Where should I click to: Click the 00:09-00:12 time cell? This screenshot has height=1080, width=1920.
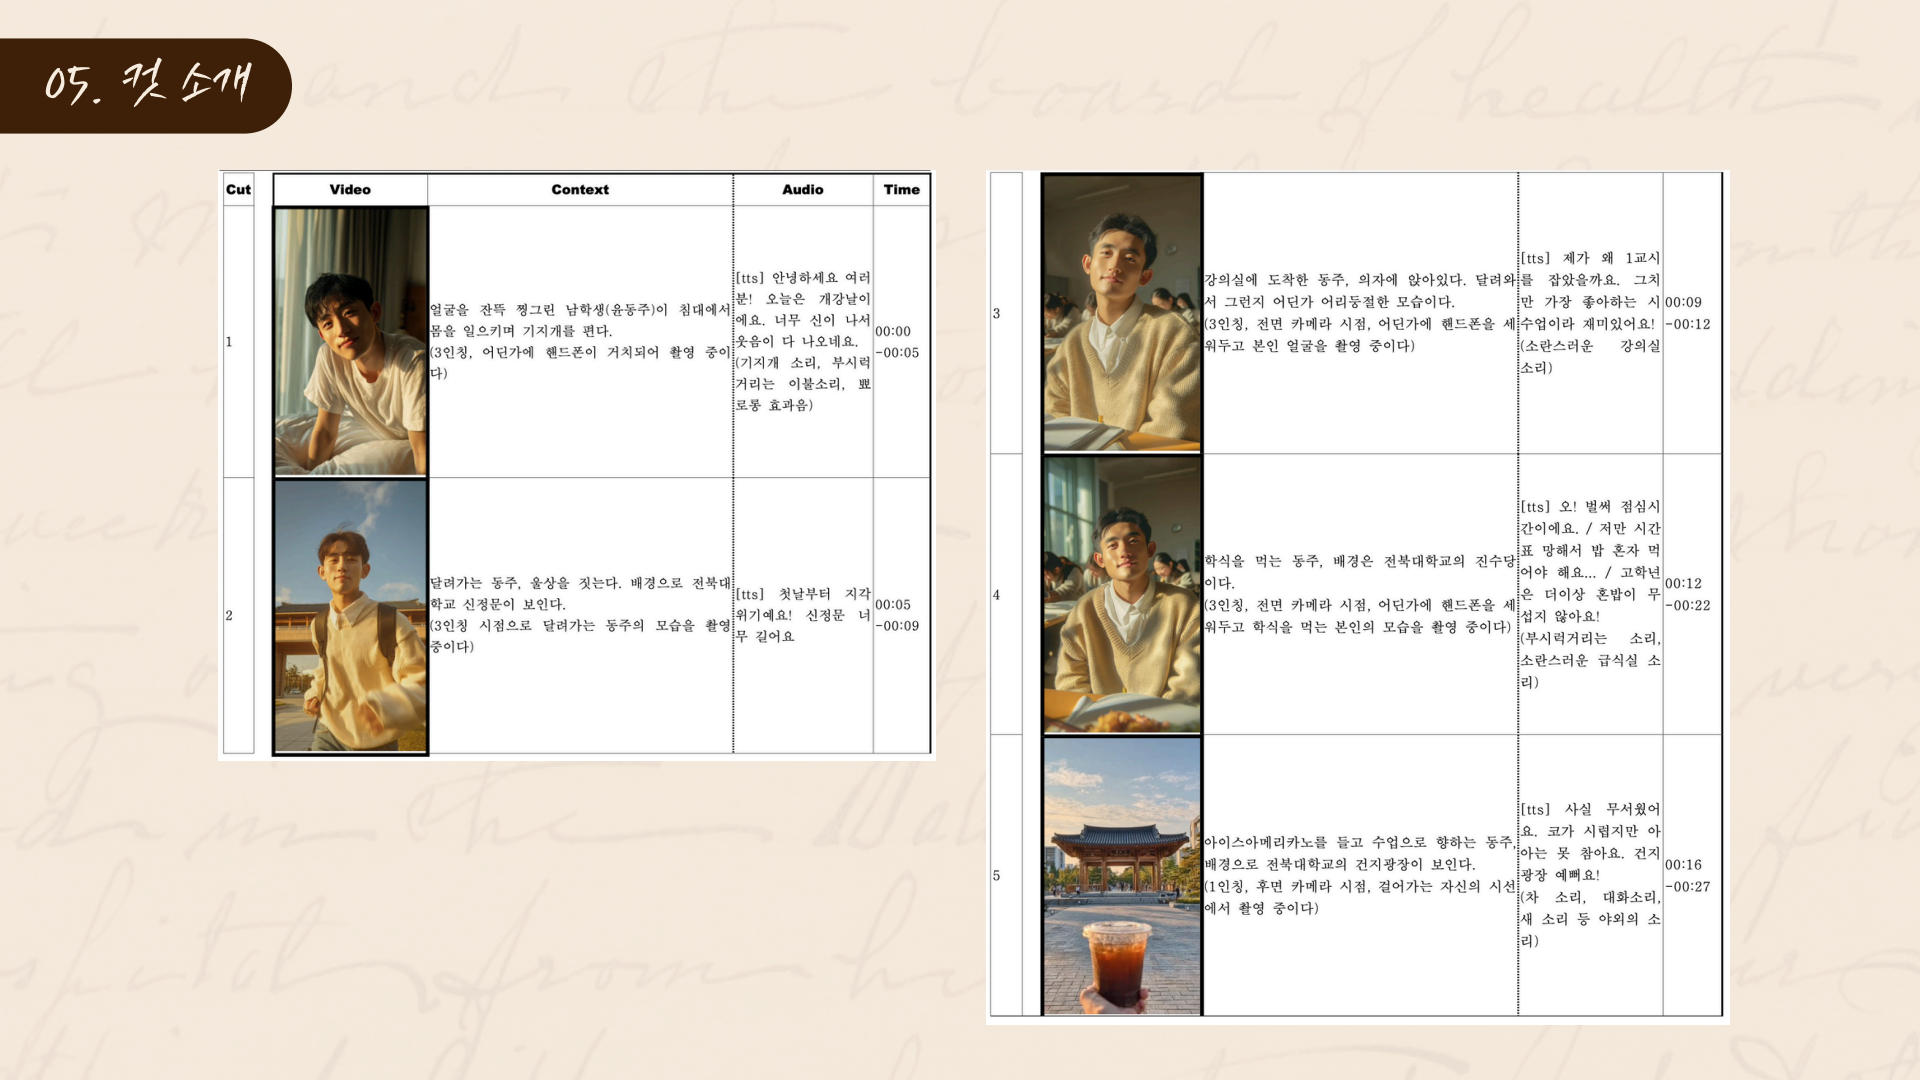(x=1688, y=313)
